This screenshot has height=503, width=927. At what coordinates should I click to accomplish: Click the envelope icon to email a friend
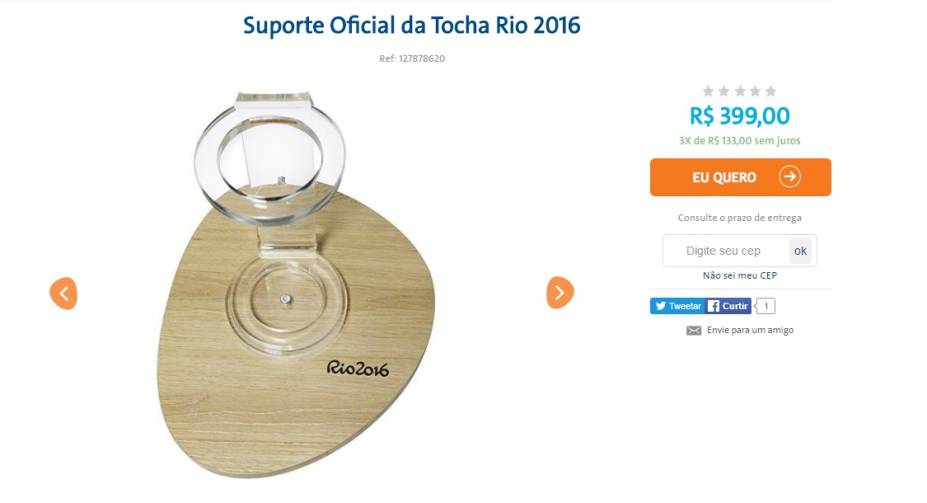coord(693,330)
